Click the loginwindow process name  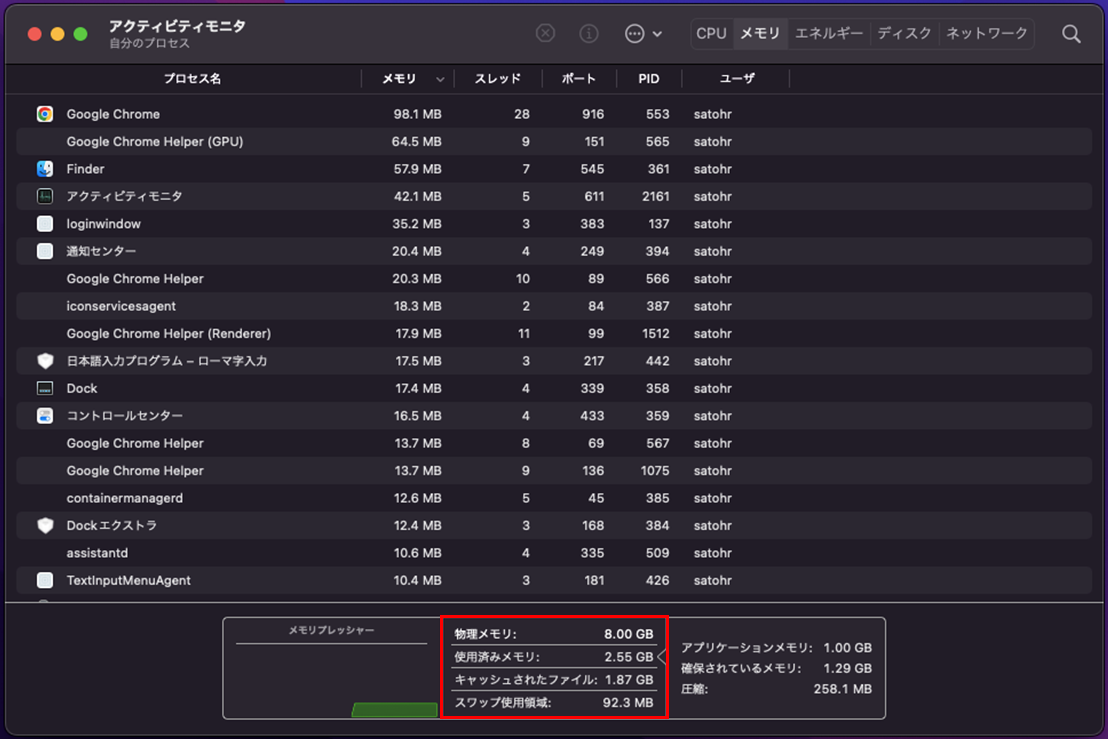[x=103, y=224]
